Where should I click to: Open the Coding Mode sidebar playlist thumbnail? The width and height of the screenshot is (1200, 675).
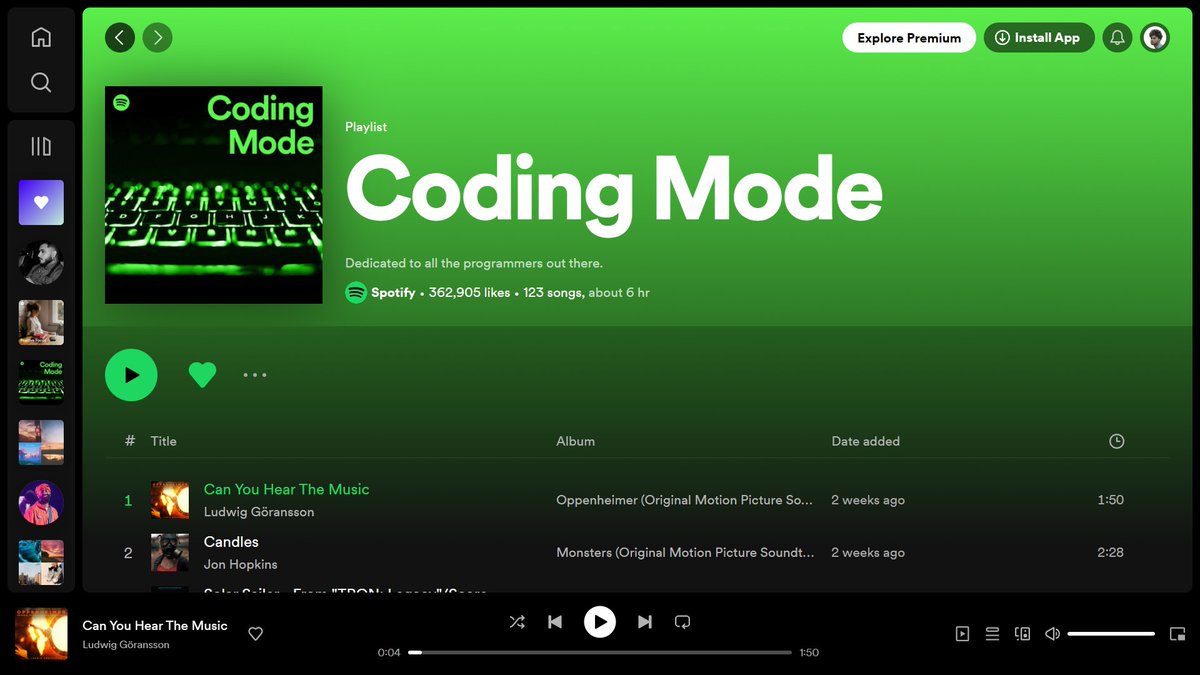[x=41, y=382]
